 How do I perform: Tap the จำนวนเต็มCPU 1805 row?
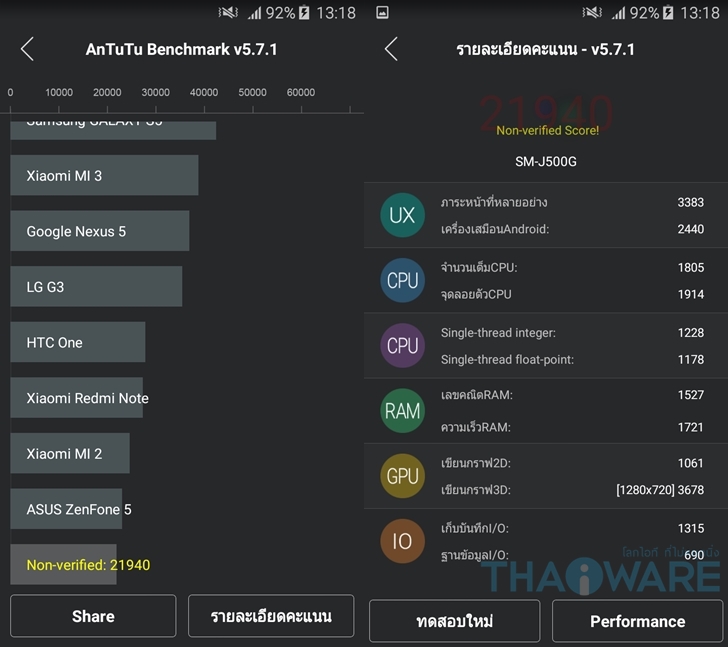(x=572, y=267)
